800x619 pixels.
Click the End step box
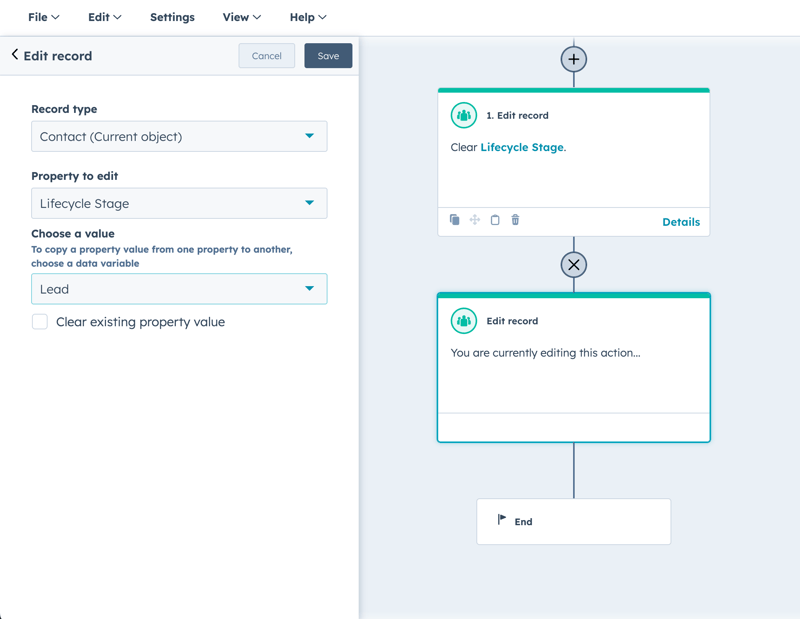[x=573, y=522]
